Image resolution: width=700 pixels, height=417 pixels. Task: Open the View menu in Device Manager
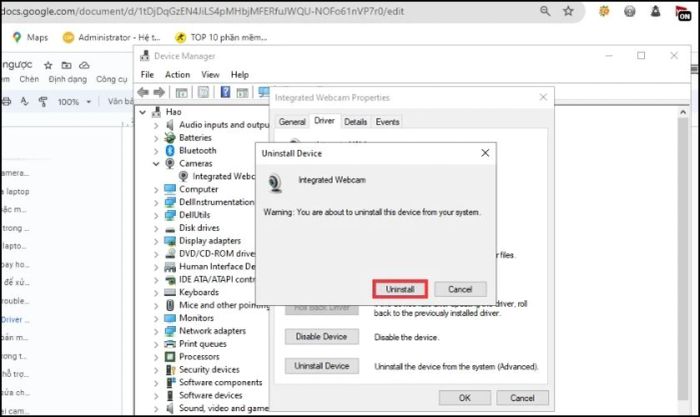[x=210, y=75]
